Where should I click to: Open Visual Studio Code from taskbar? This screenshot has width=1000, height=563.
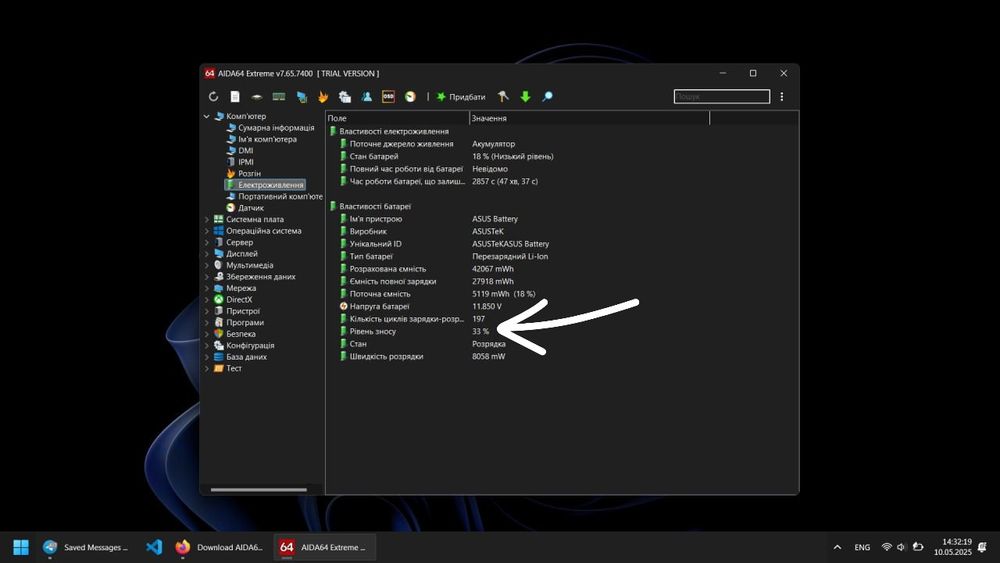pos(154,547)
